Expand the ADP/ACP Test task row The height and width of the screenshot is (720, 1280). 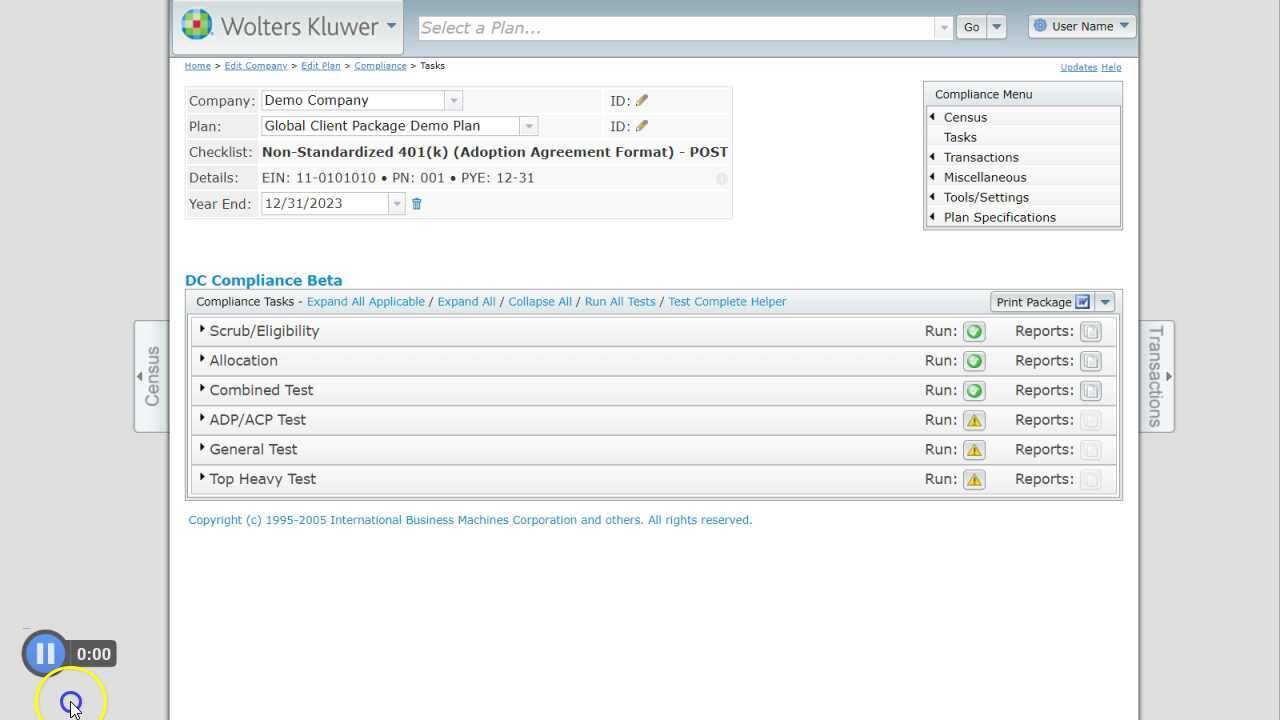coord(202,418)
